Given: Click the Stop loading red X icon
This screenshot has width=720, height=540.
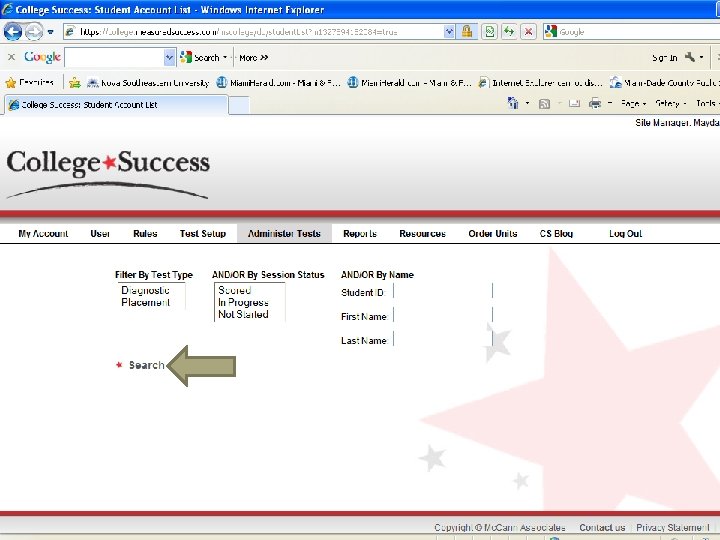Looking at the screenshot, I should [x=529, y=32].
